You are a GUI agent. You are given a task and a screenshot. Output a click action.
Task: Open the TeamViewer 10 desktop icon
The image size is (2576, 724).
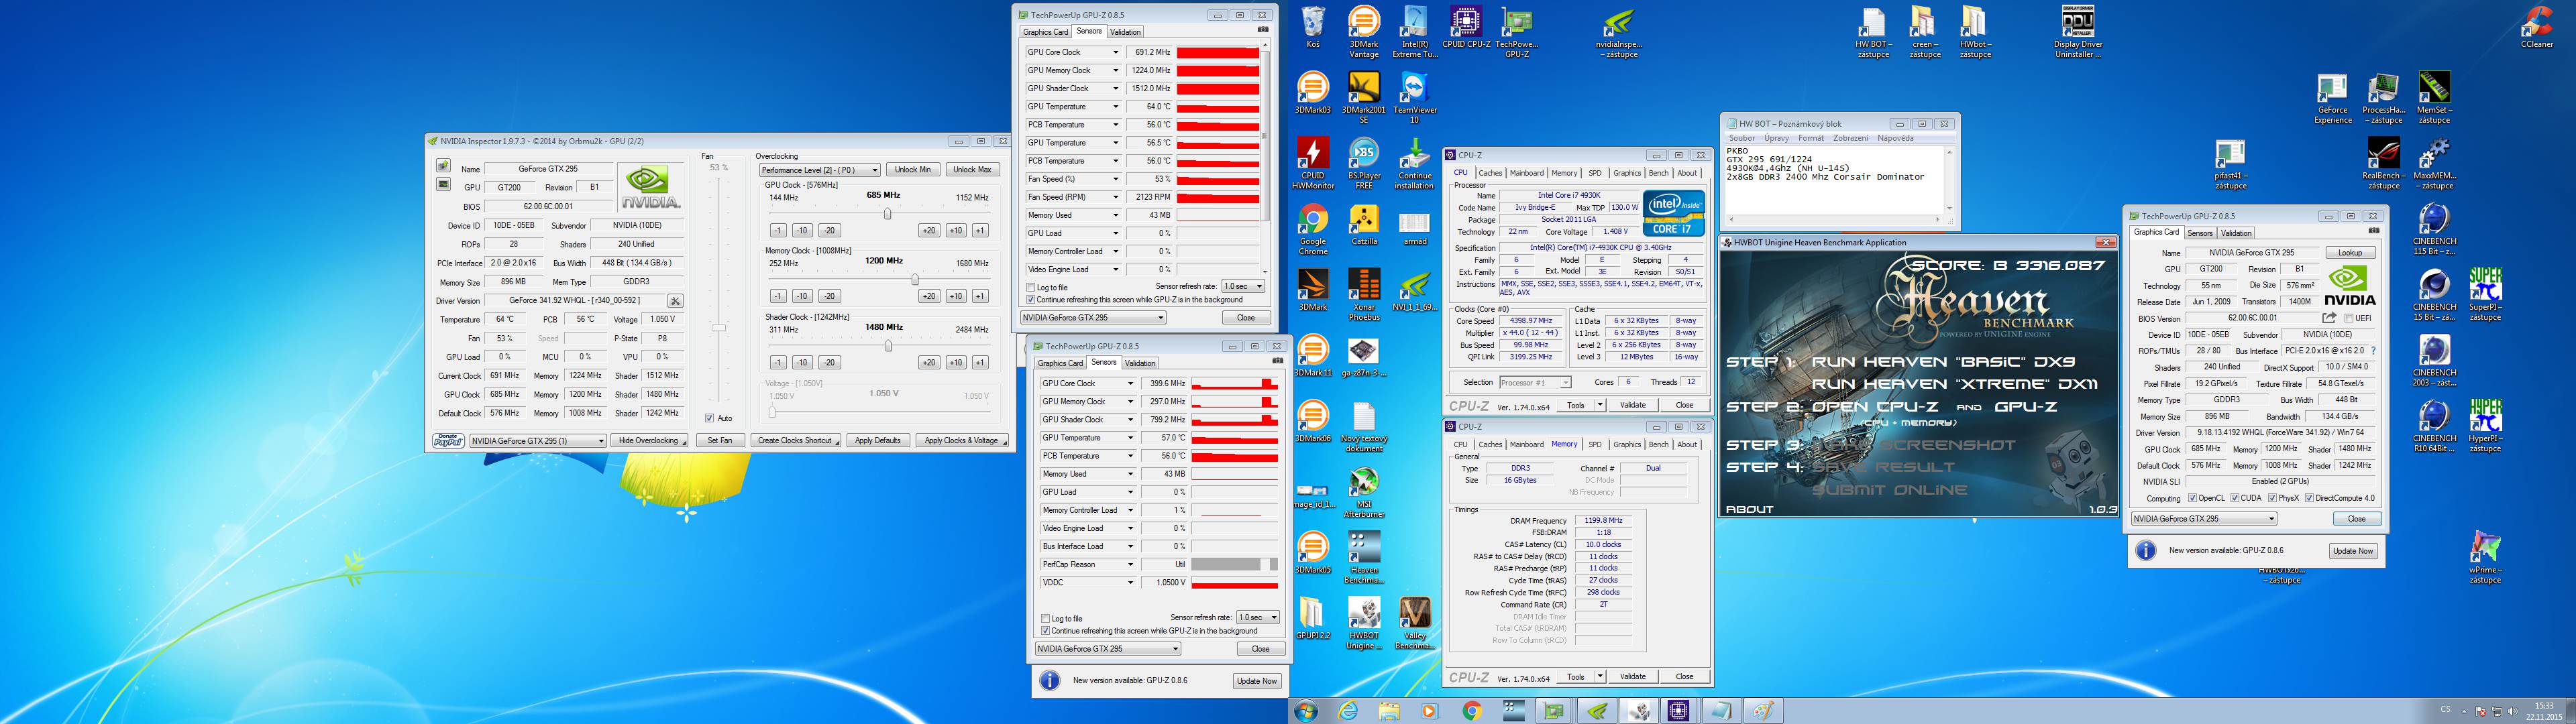pos(1415,98)
